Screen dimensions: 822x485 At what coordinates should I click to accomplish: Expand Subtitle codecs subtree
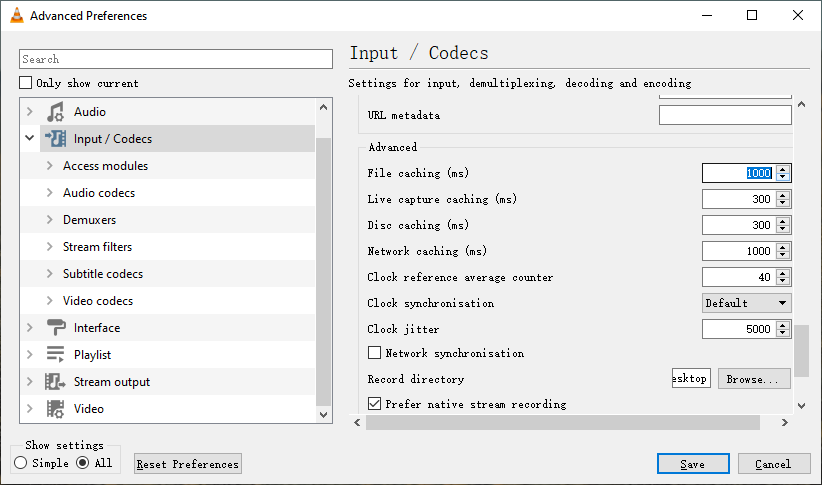50,274
